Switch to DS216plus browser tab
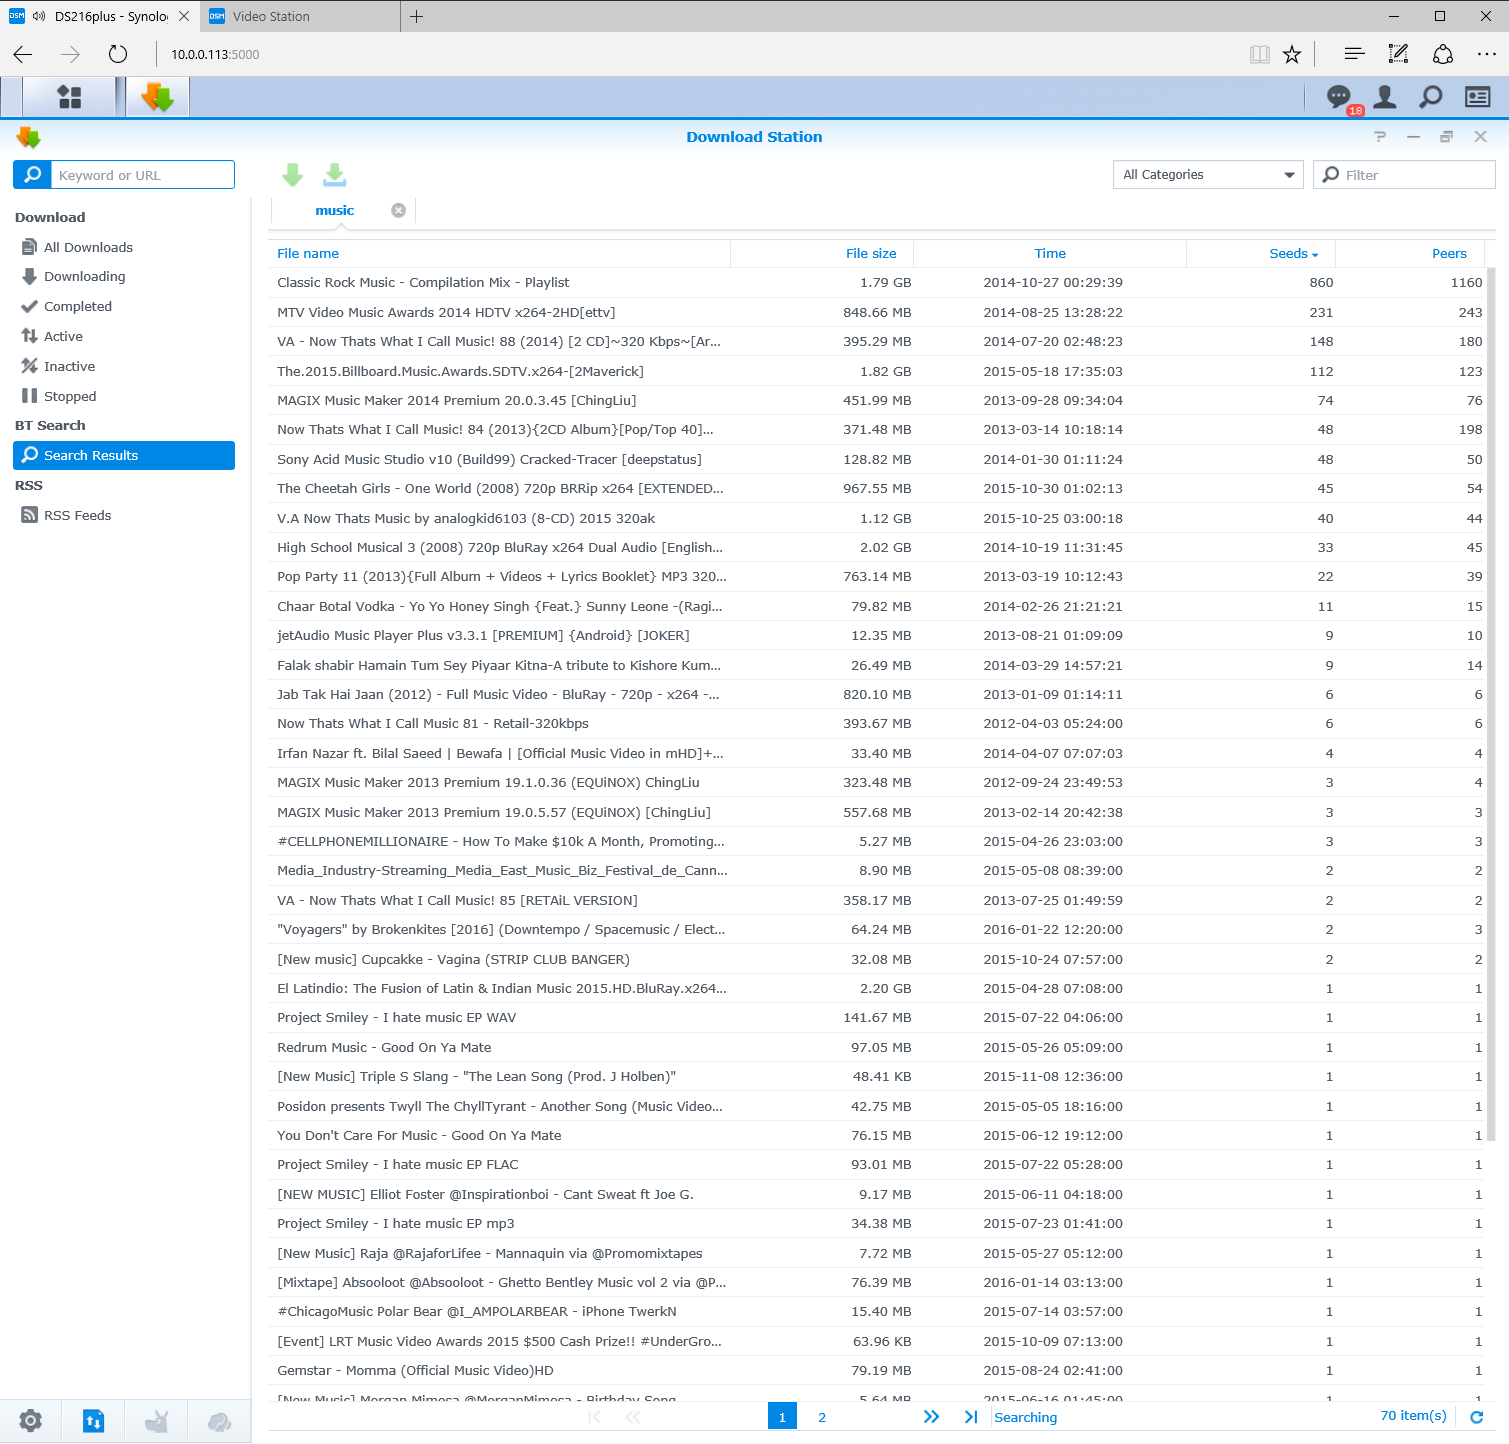The image size is (1509, 1444). tap(100, 16)
